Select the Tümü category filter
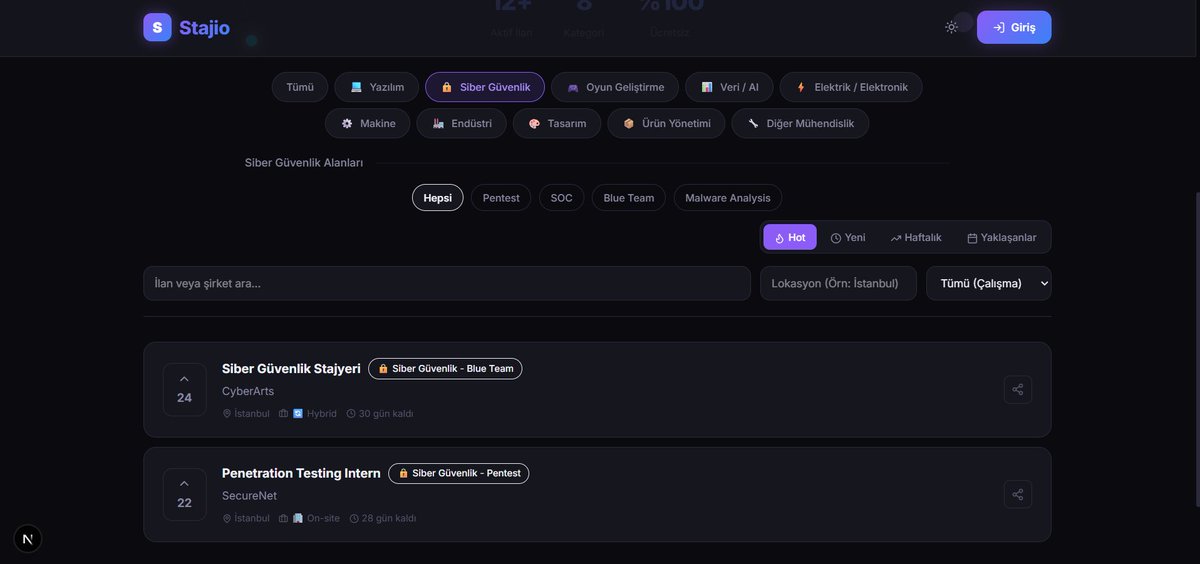 tap(300, 87)
